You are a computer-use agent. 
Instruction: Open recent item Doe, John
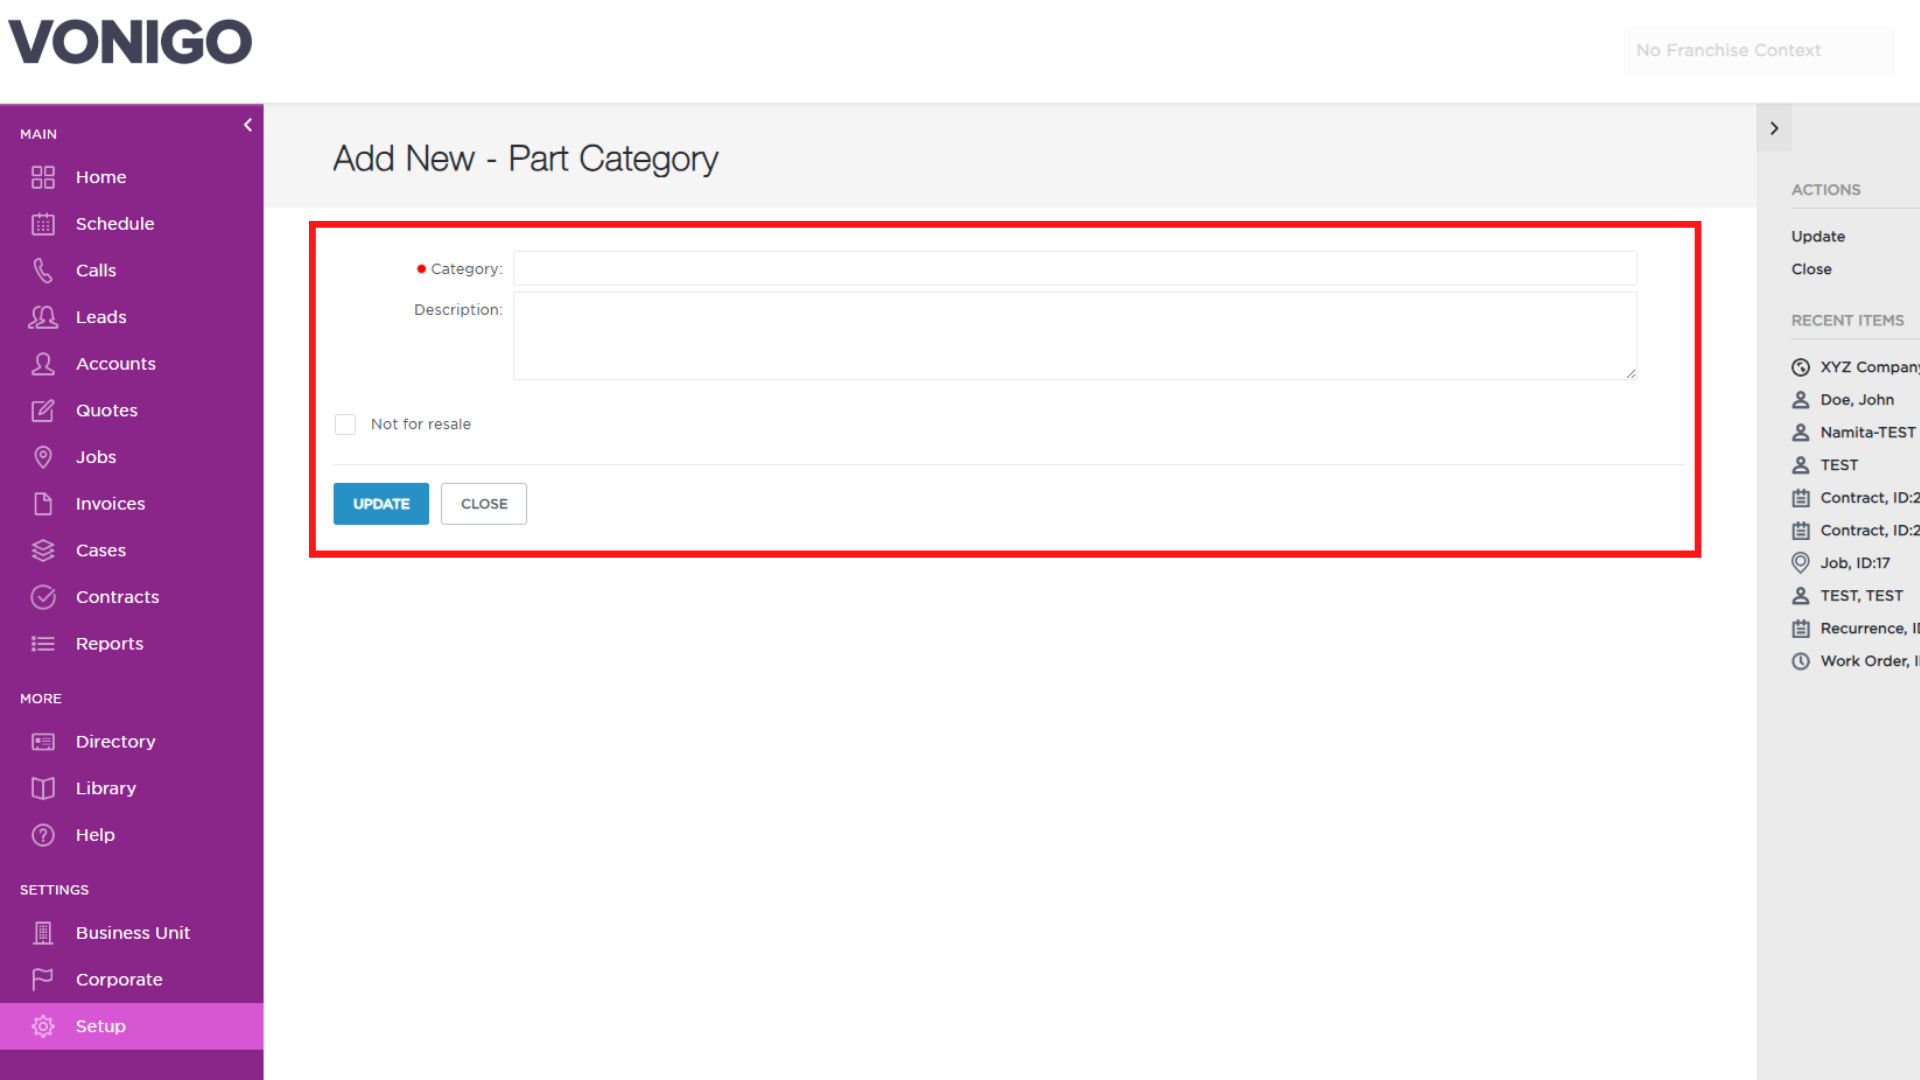click(x=1856, y=400)
